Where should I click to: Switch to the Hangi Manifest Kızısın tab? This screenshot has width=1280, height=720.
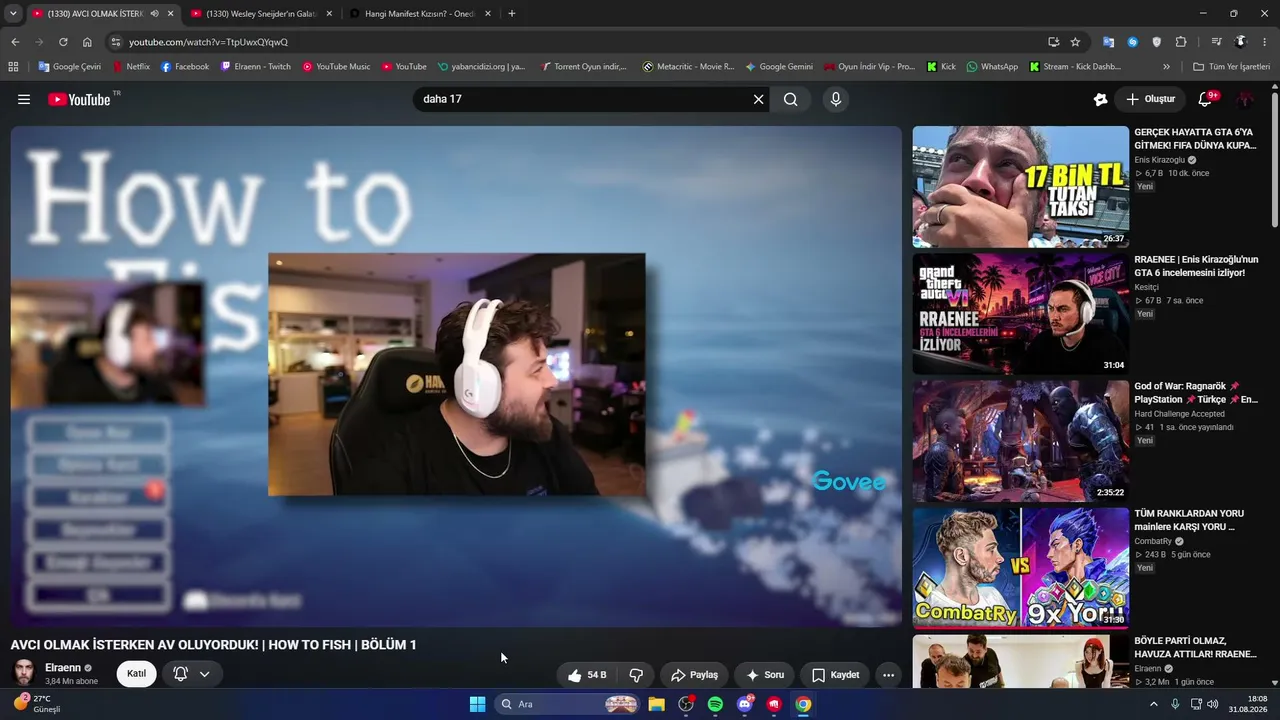click(x=419, y=14)
